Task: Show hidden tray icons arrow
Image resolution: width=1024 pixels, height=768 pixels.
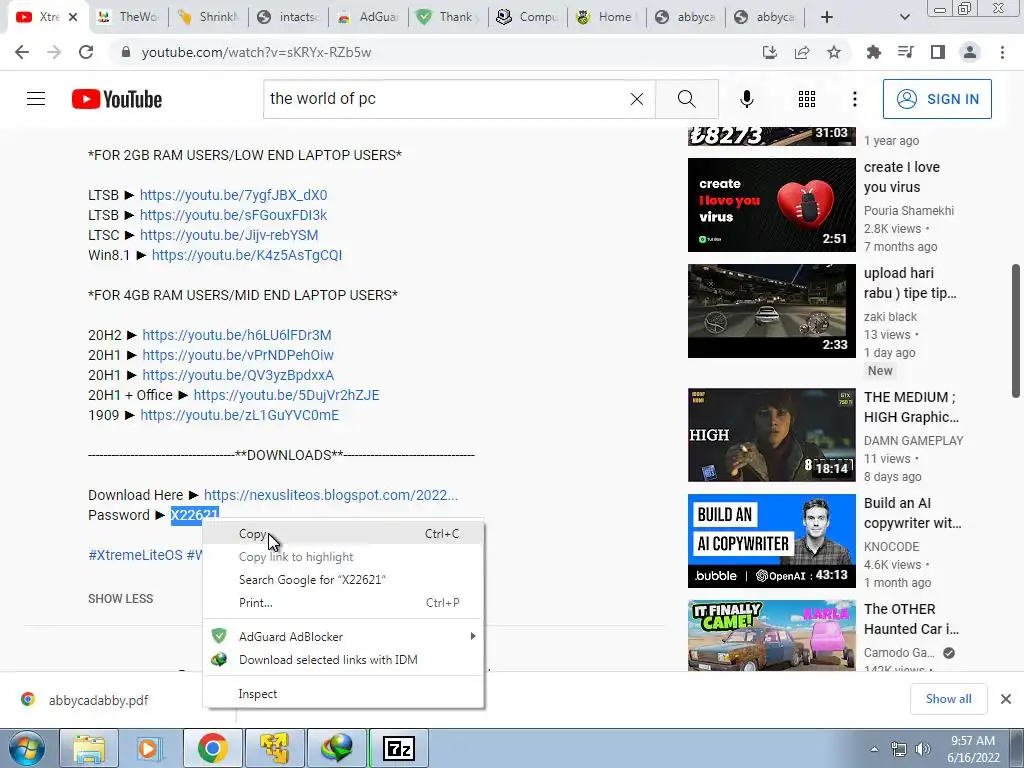Action: click(x=874, y=749)
